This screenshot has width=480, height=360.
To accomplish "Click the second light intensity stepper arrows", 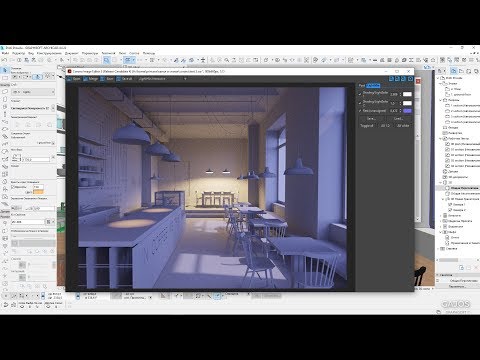I will tap(401, 103).
